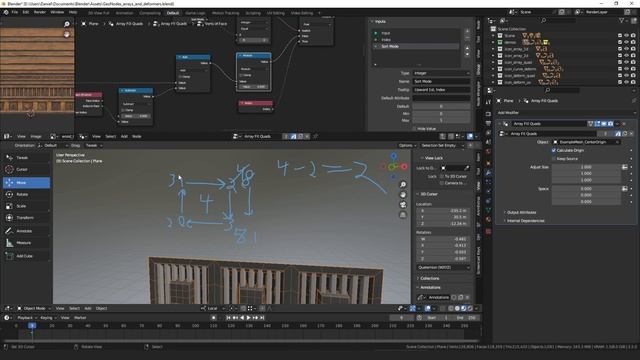Select the Rotate tool

pos(27,194)
